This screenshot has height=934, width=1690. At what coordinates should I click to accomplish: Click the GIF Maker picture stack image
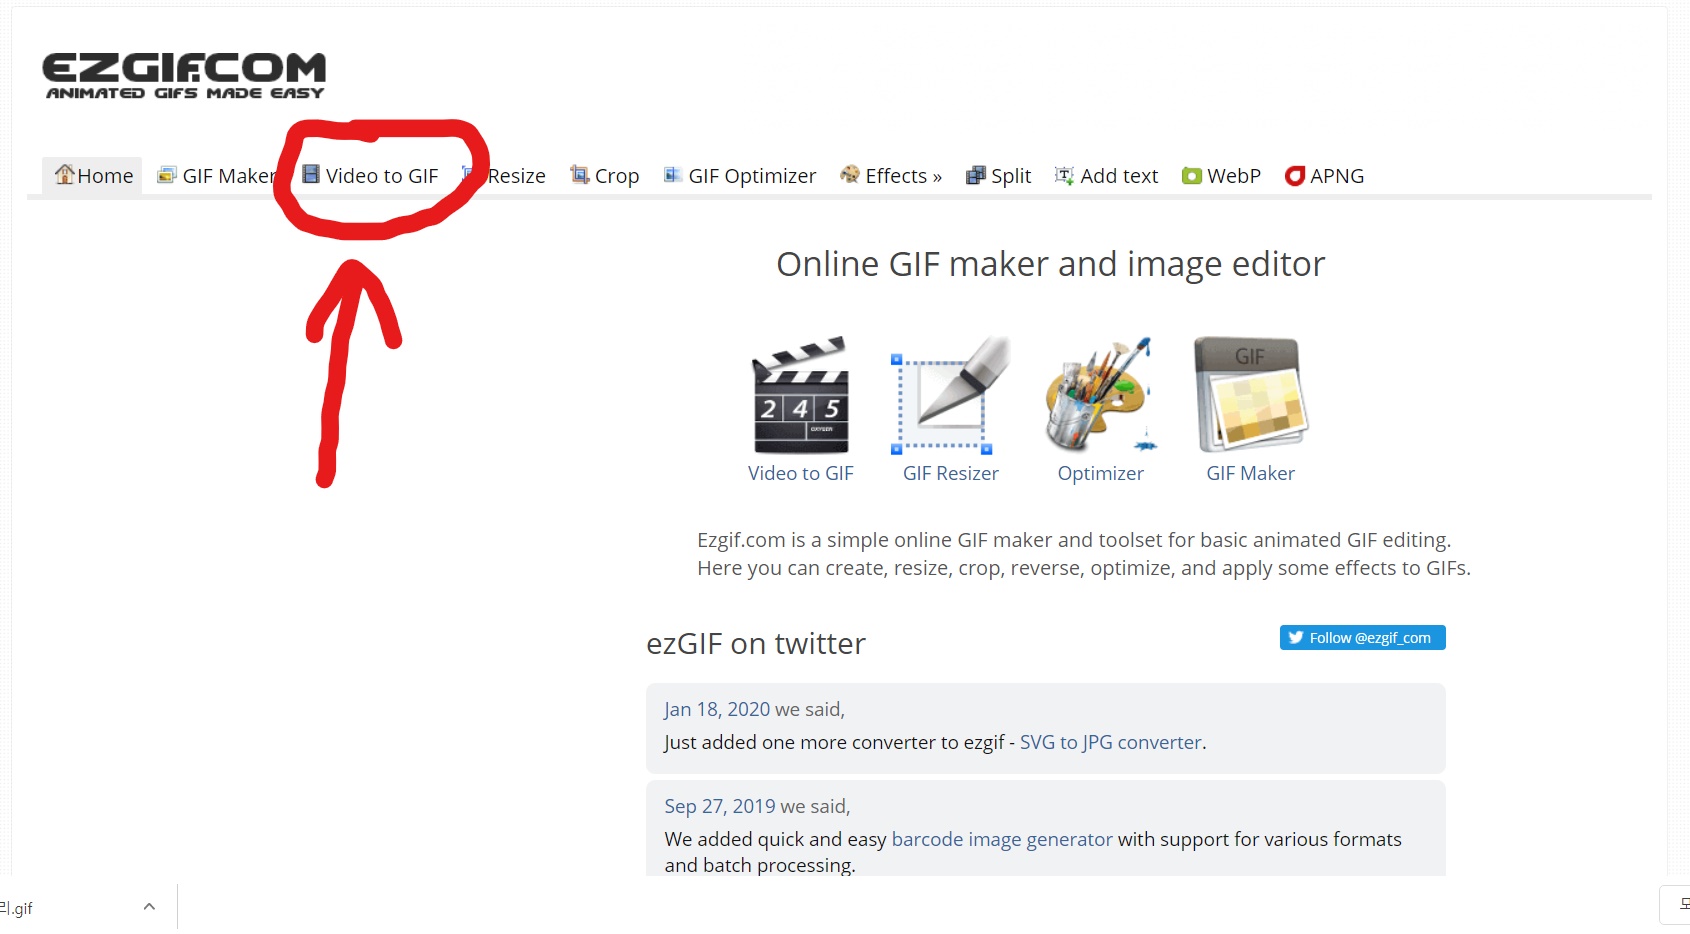[1251, 395]
